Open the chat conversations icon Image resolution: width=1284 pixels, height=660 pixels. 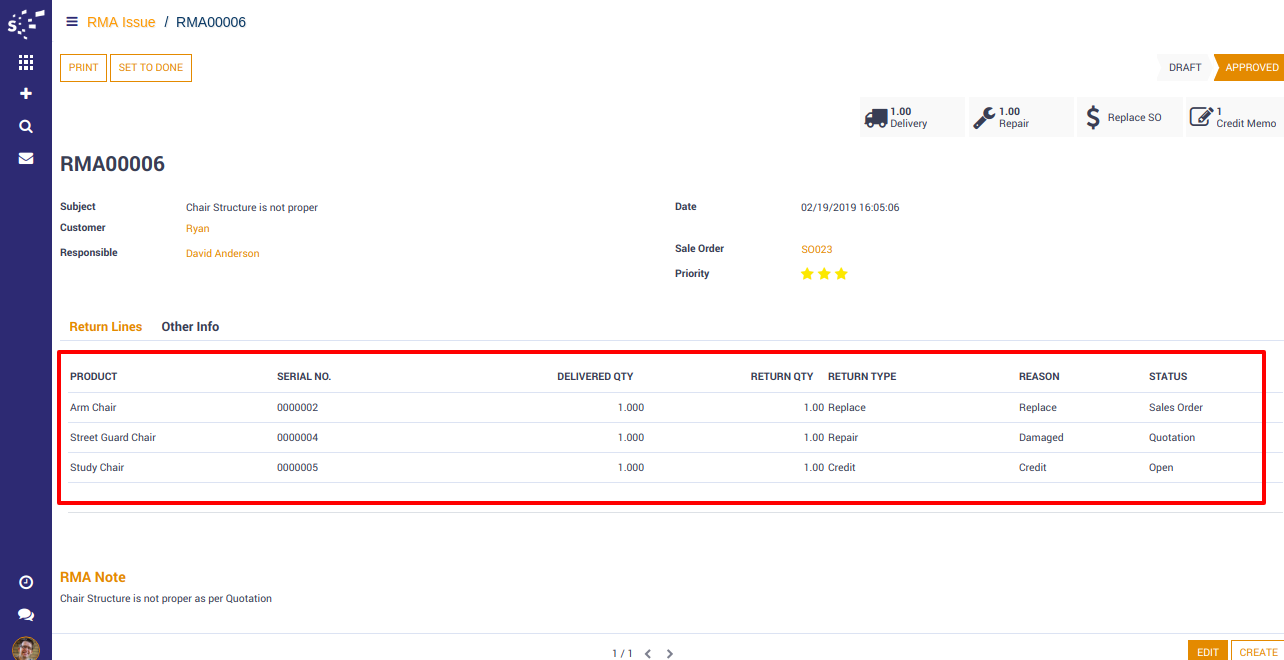click(26, 615)
